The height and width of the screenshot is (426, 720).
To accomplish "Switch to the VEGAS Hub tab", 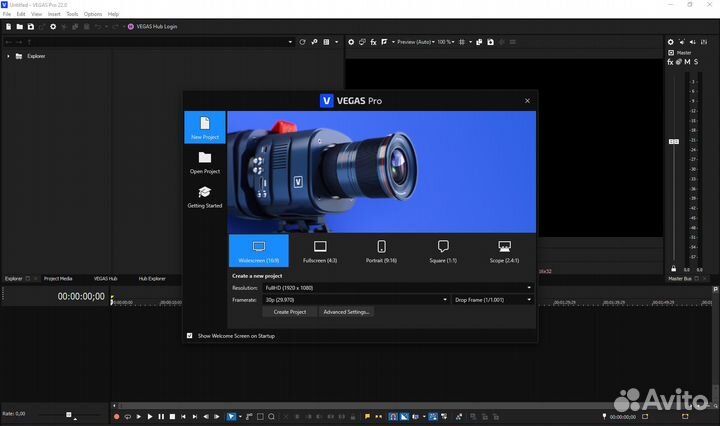I will coord(106,278).
